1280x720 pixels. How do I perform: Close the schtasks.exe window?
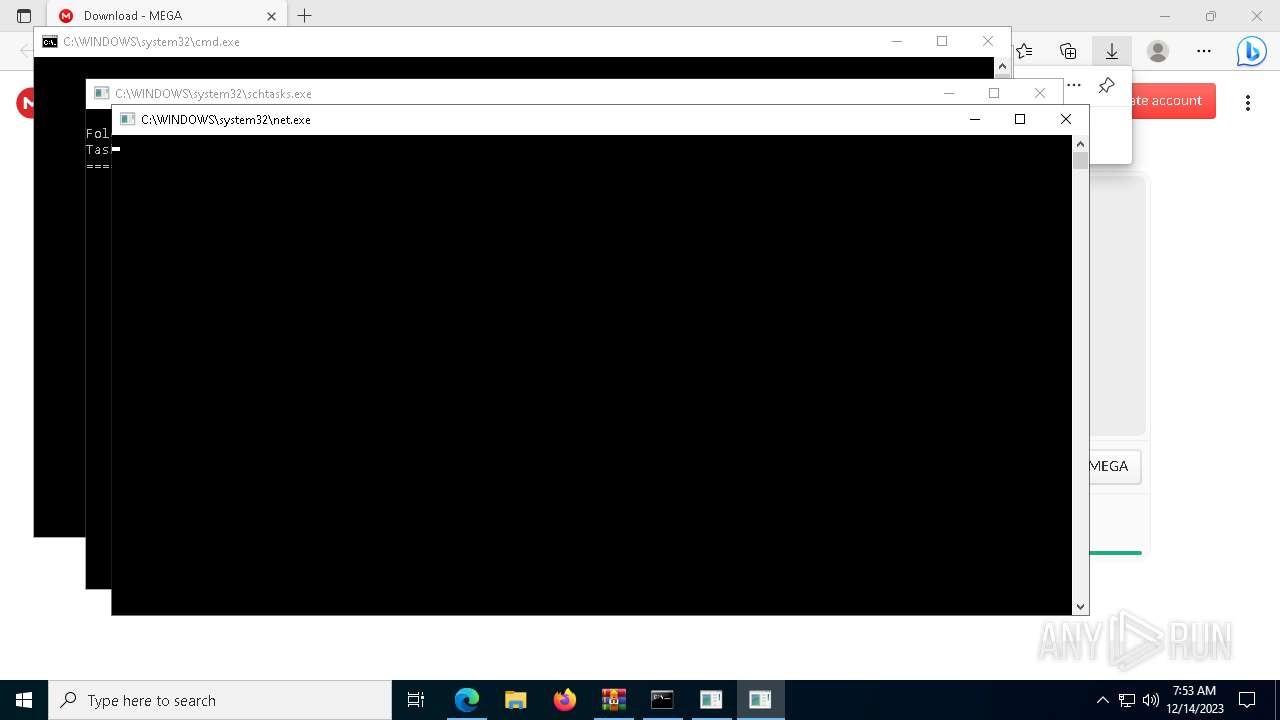coord(1040,93)
